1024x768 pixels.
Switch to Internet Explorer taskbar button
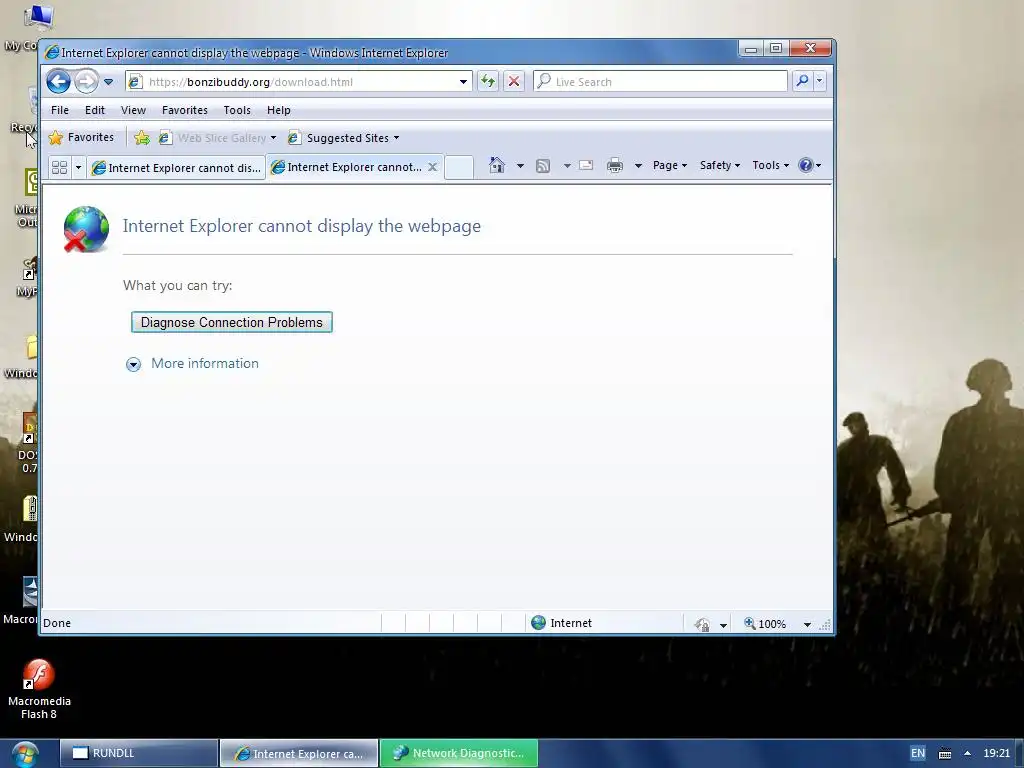click(x=299, y=753)
